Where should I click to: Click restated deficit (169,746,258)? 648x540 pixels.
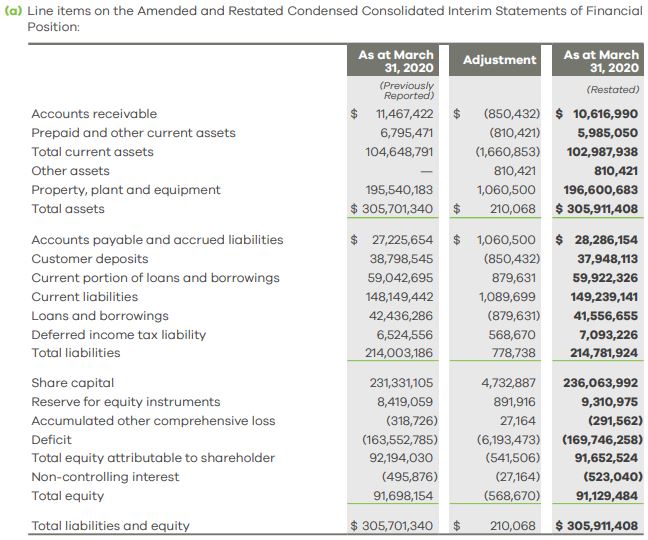tap(603, 440)
